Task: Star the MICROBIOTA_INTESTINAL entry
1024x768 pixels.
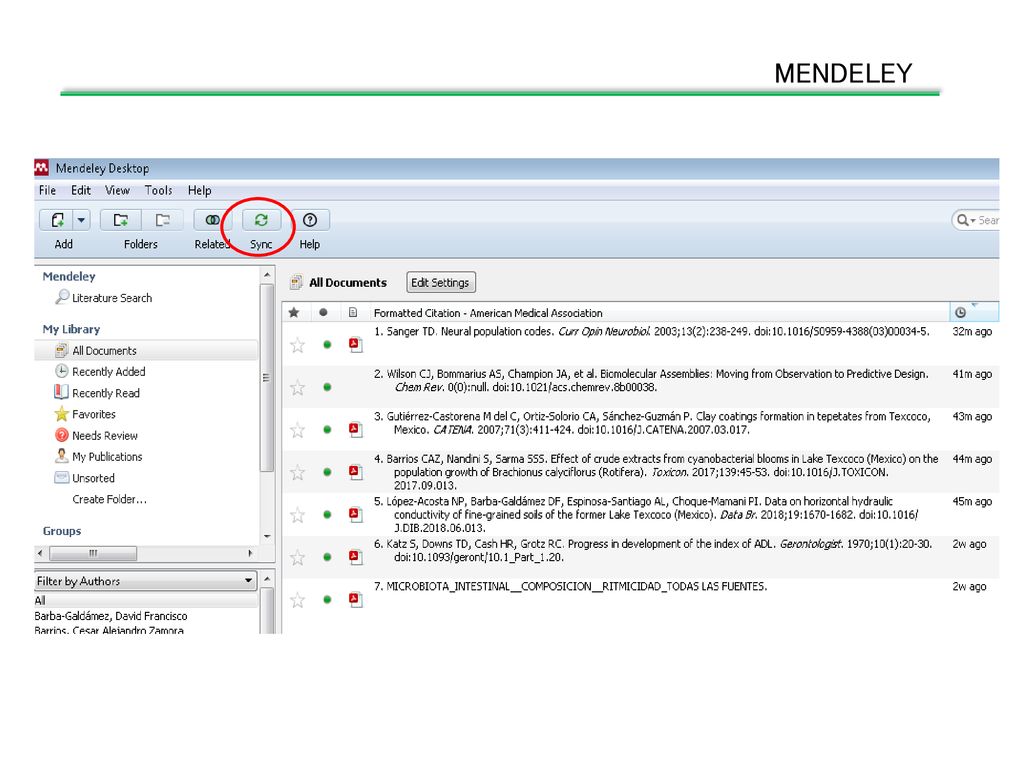Action: coord(298,600)
